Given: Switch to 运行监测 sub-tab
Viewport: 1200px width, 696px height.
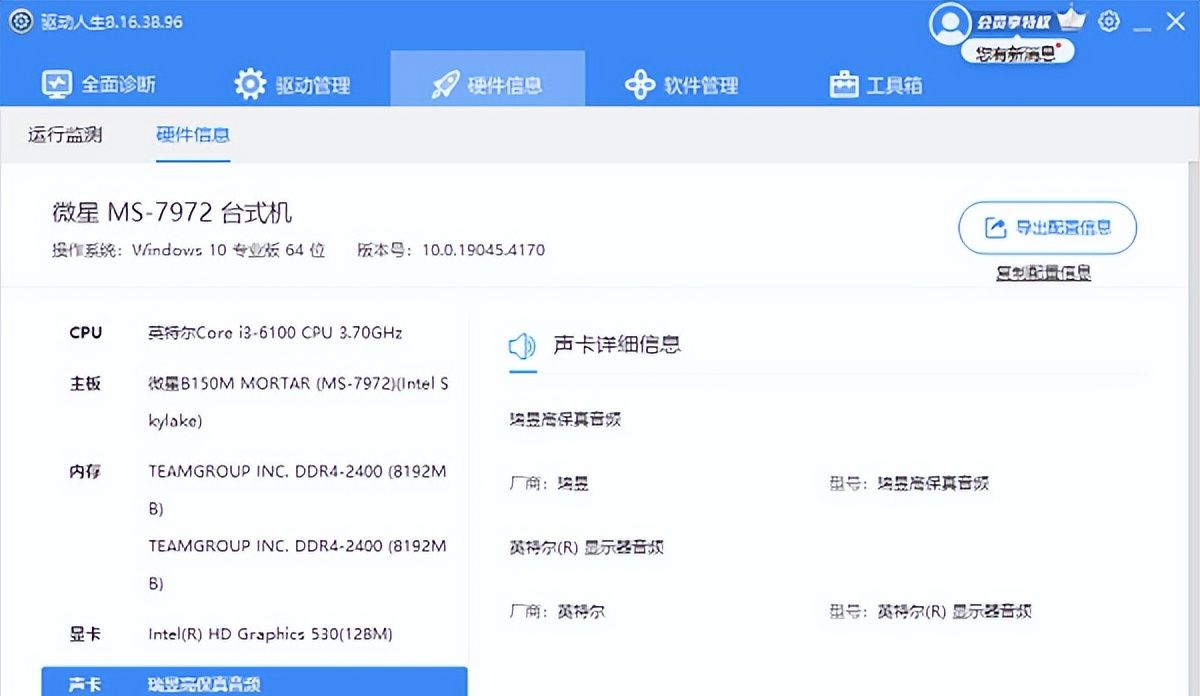Looking at the screenshot, I should (x=65, y=135).
